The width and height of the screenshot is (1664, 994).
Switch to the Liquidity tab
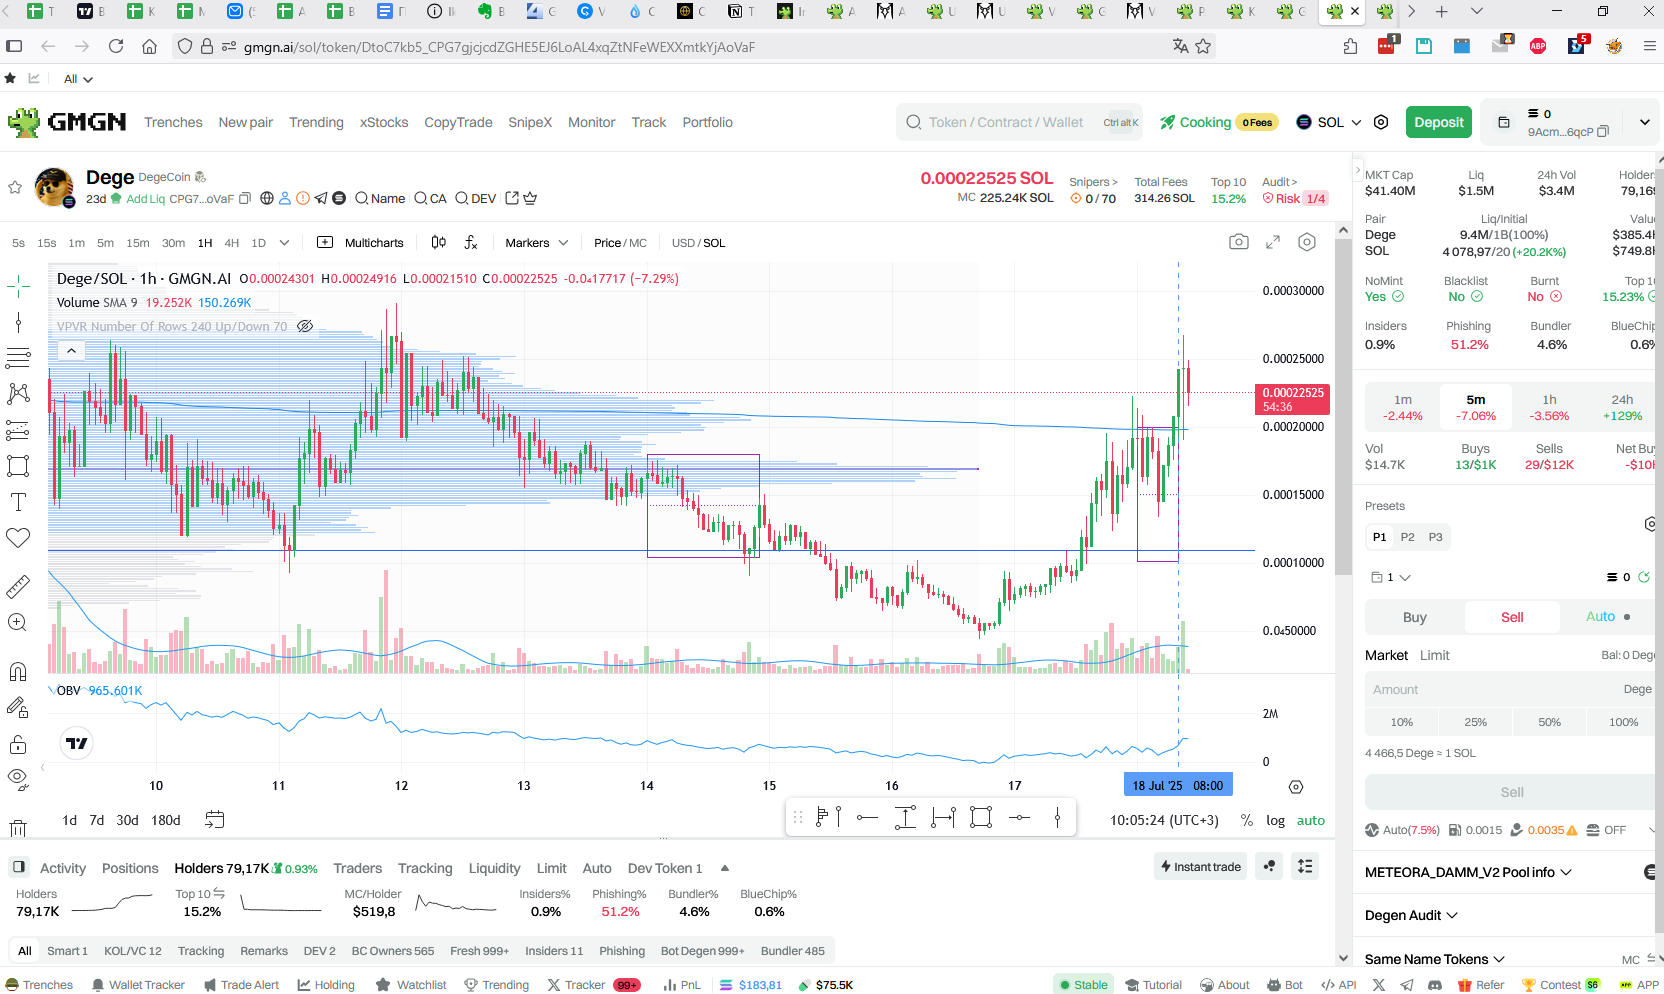(494, 868)
